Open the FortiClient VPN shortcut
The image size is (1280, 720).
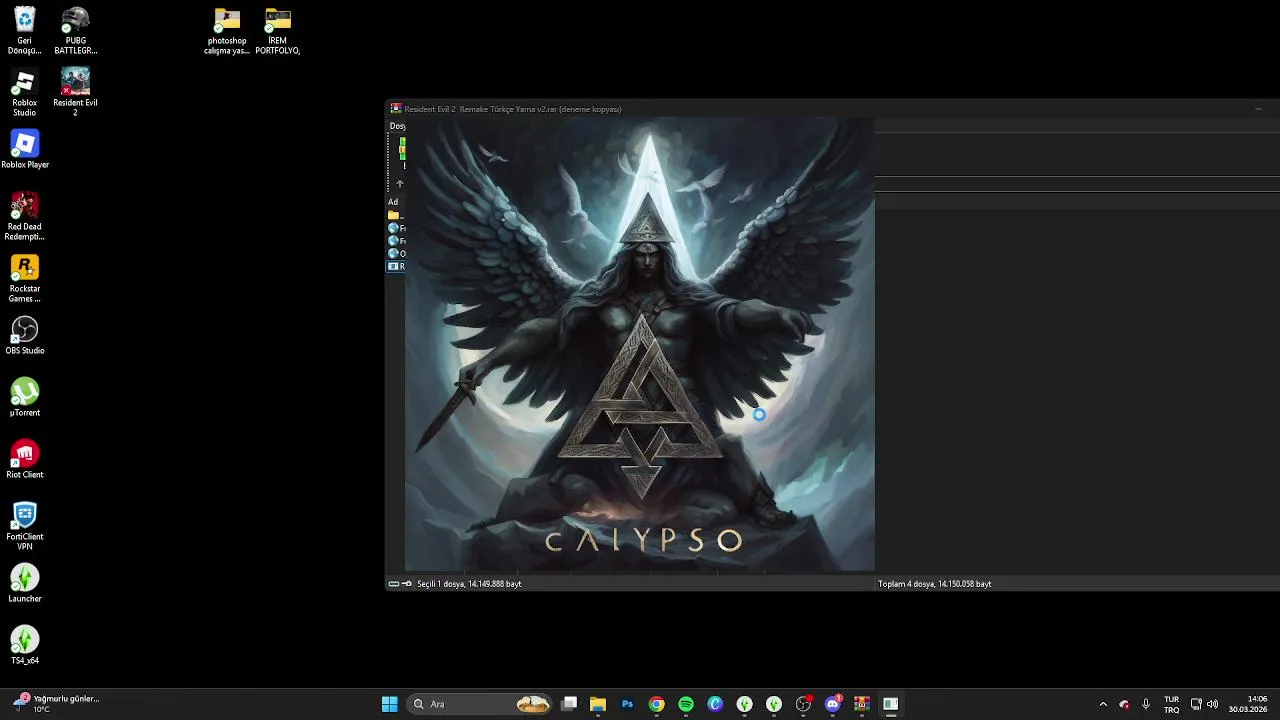tap(25, 527)
